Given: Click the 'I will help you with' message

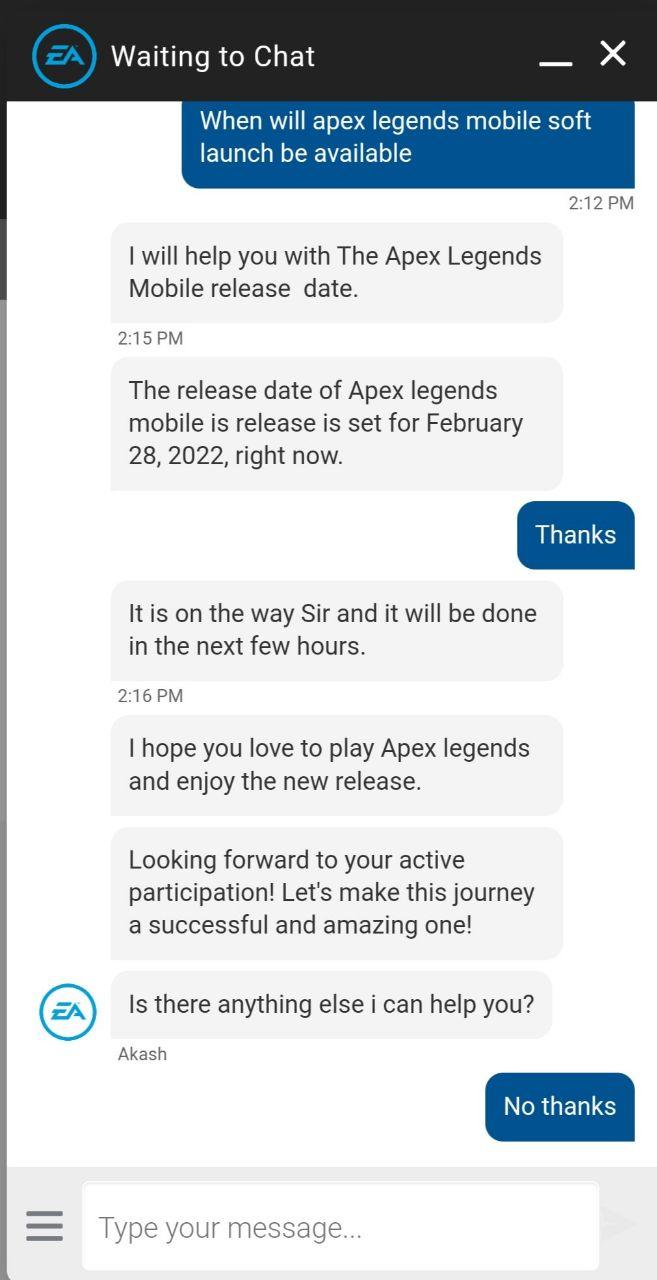Looking at the screenshot, I should coord(337,273).
